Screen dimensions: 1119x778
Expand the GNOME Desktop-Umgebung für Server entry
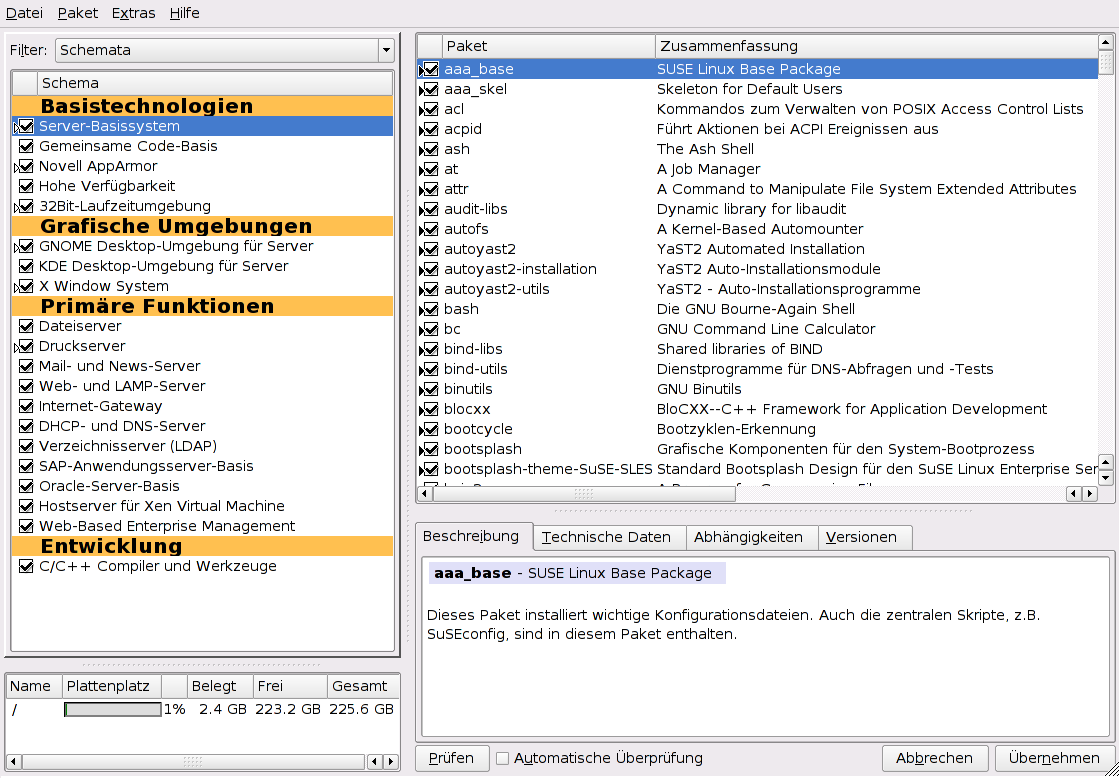pyautogui.click(x=15, y=247)
